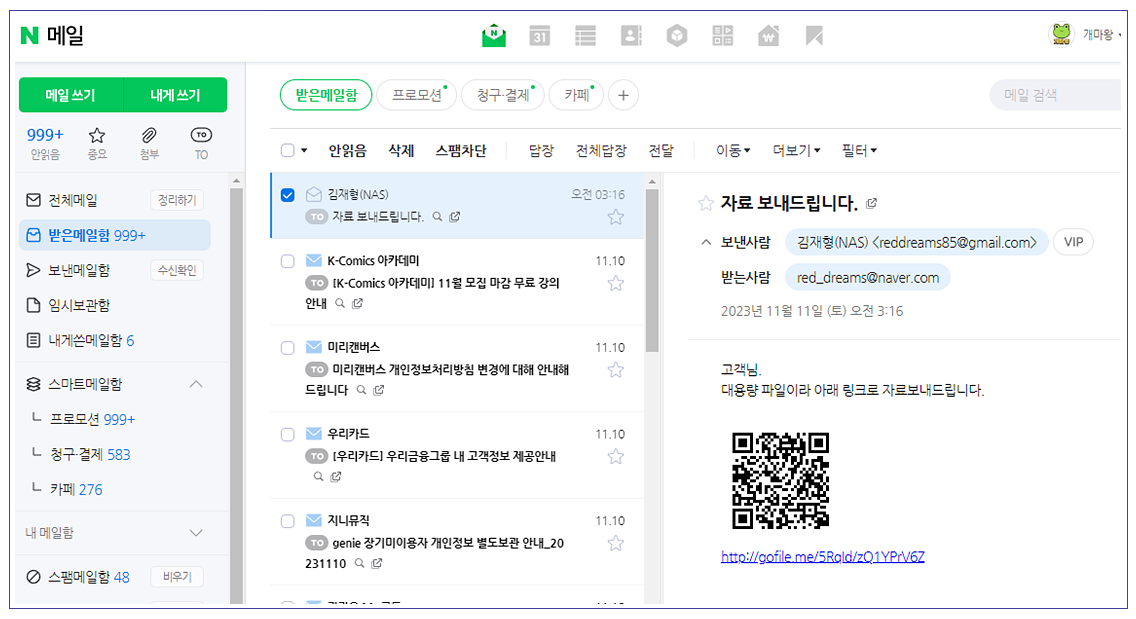
Task: Open the select-all checkbox dropdown arrow
Action: tap(304, 151)
